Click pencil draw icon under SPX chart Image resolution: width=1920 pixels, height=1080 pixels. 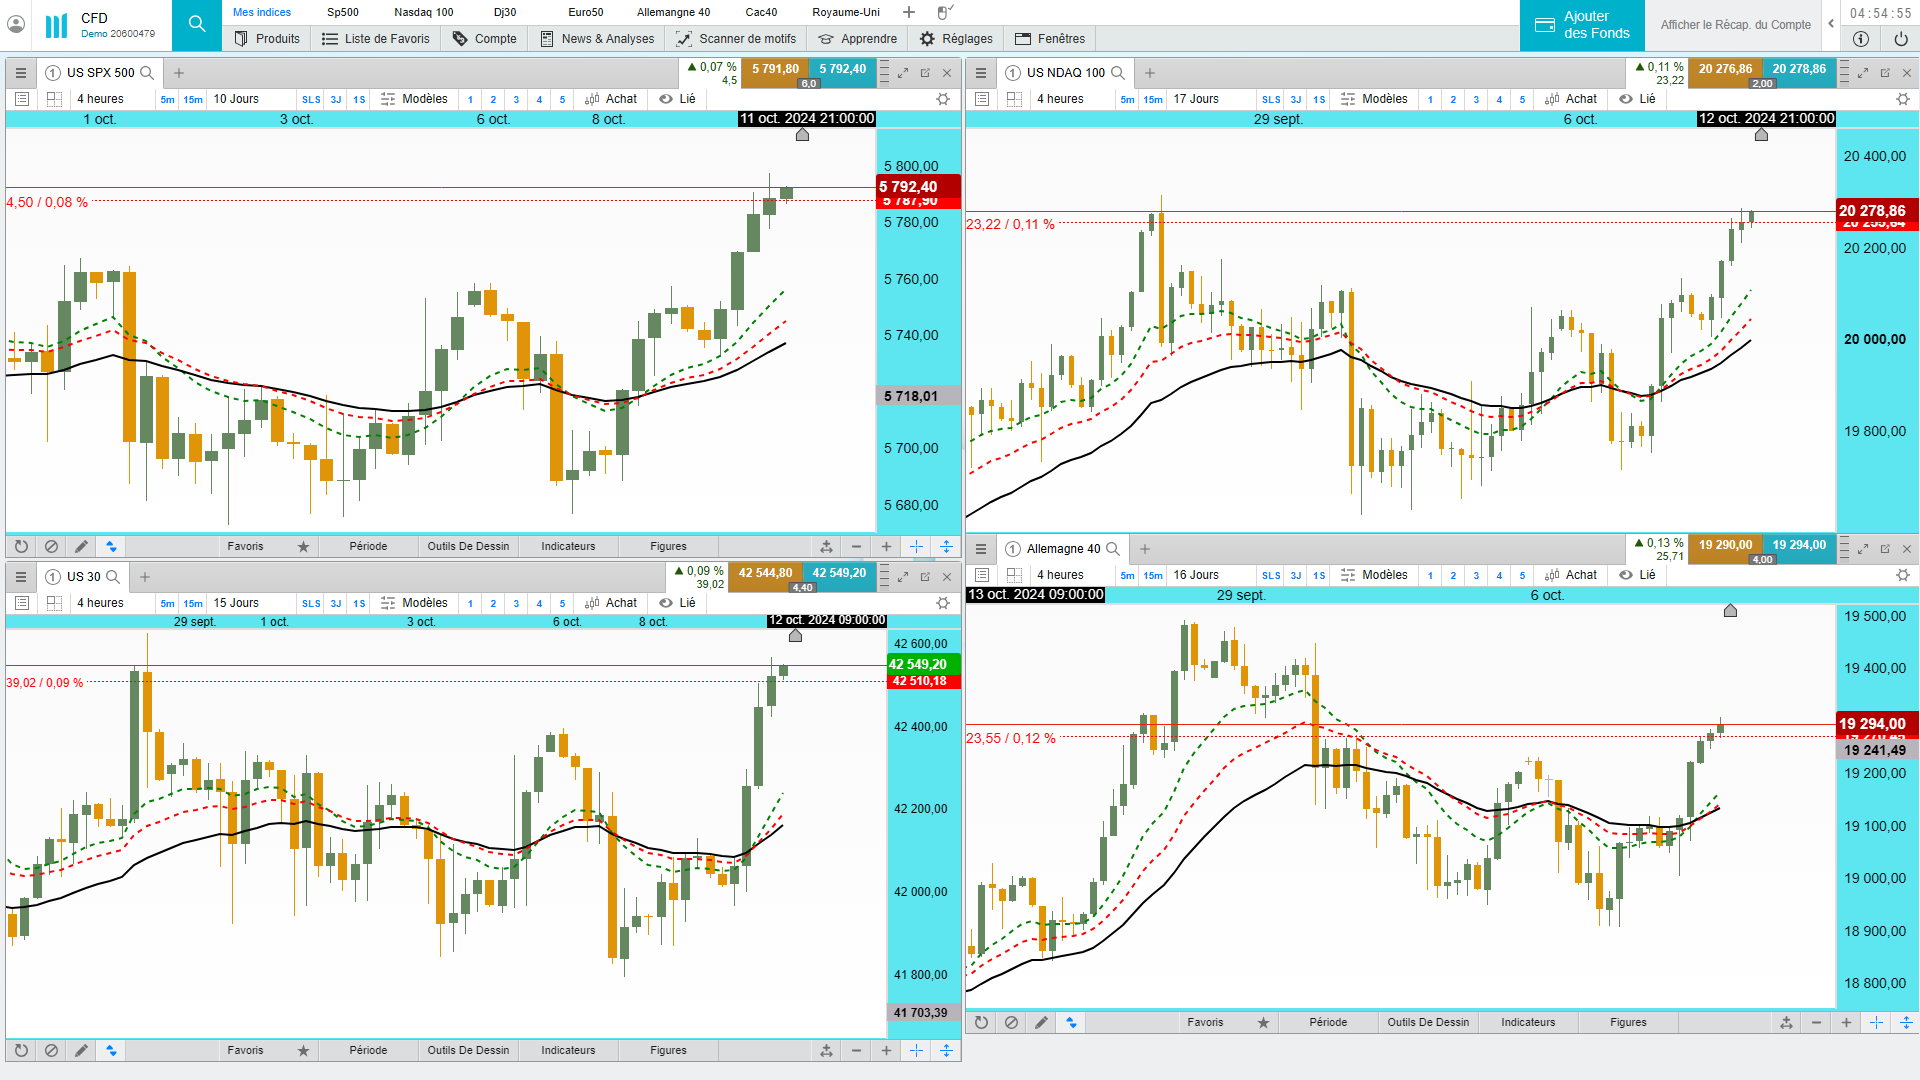click(x=81, y=546)
